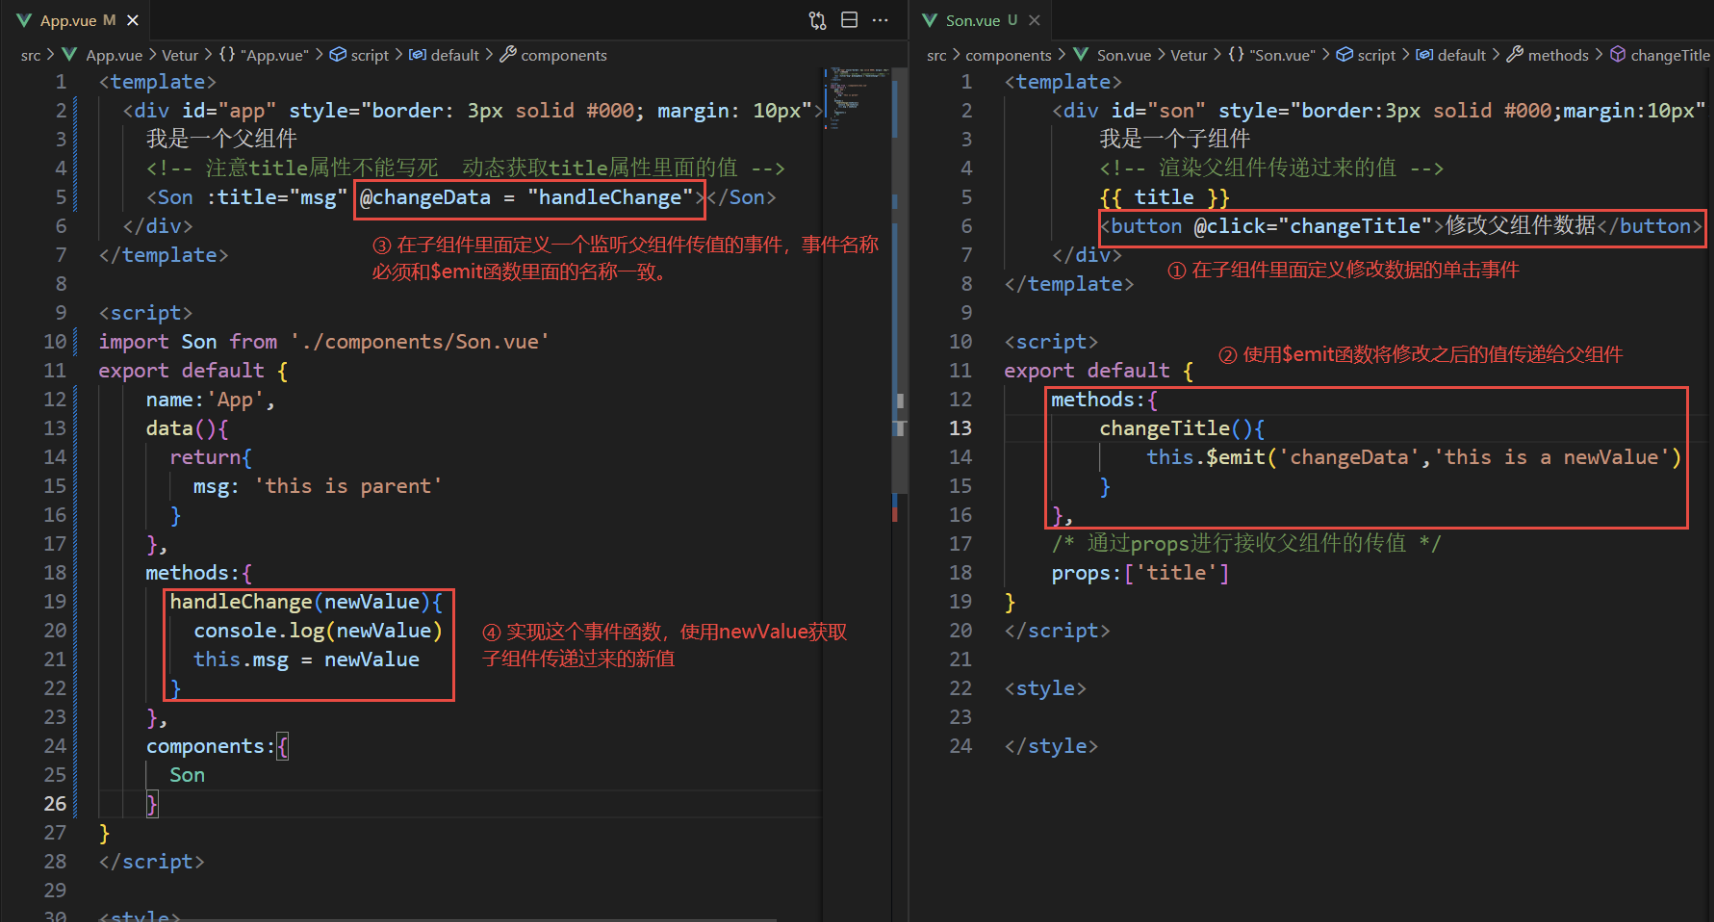The width and height of the screenshot is (1714, 922).
Task: Open Vetur breadcrumb in Son.vue pane
Action: (x=1189, y=55)
